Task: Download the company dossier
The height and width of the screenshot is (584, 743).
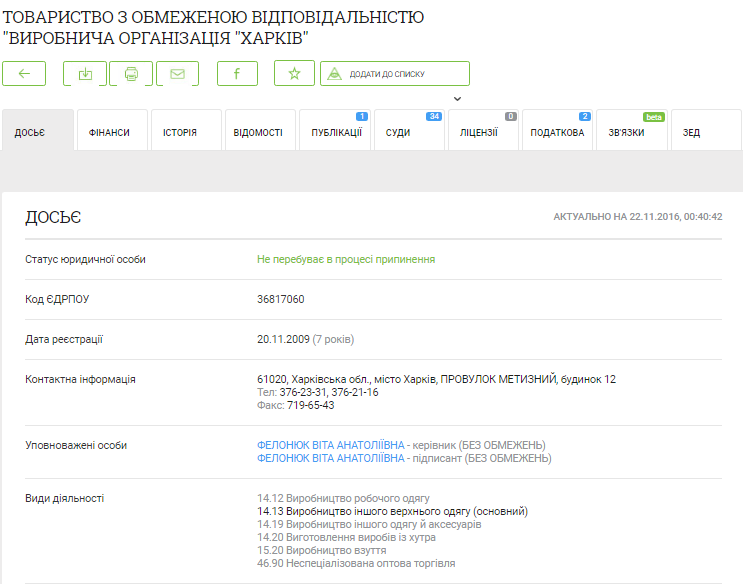Action: pyautogui.click(x=85, y=74)
